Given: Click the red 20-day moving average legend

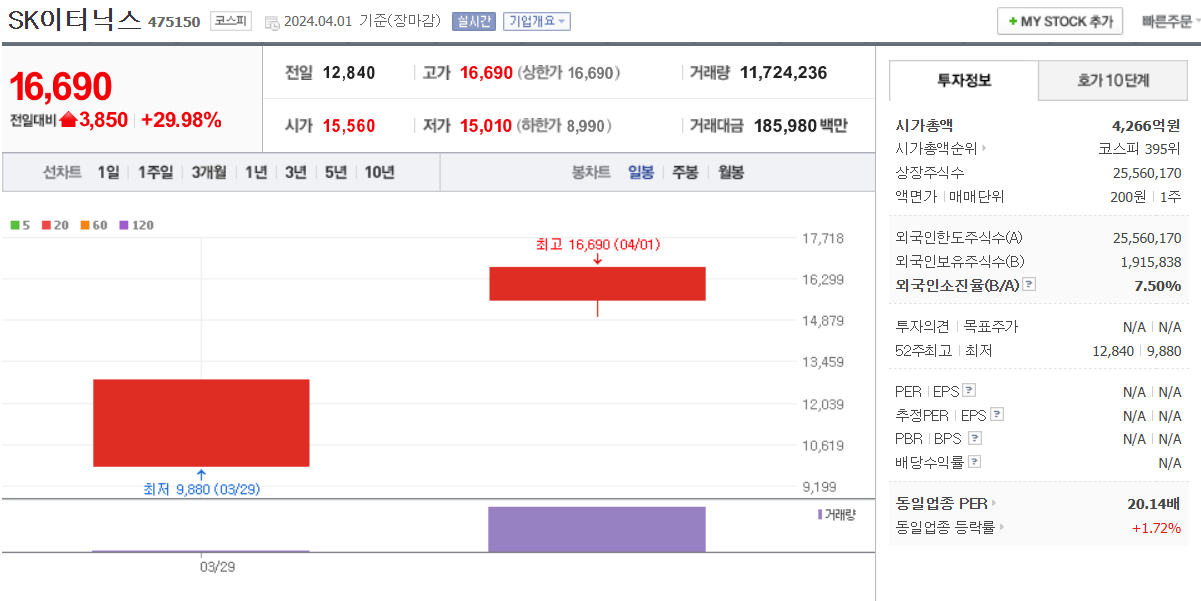Looking at the screenshot, I should (55, 225).
